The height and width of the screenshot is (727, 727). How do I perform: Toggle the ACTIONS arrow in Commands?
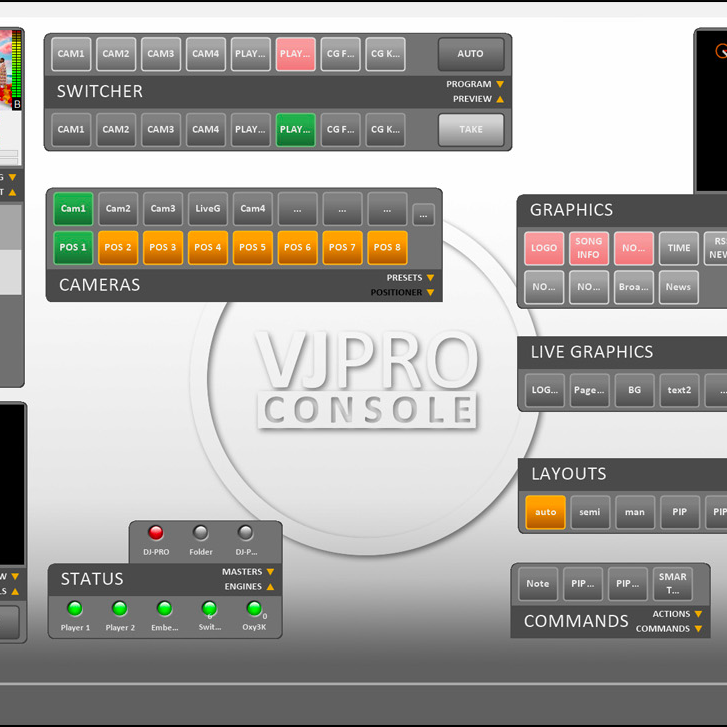pos(698,614)
